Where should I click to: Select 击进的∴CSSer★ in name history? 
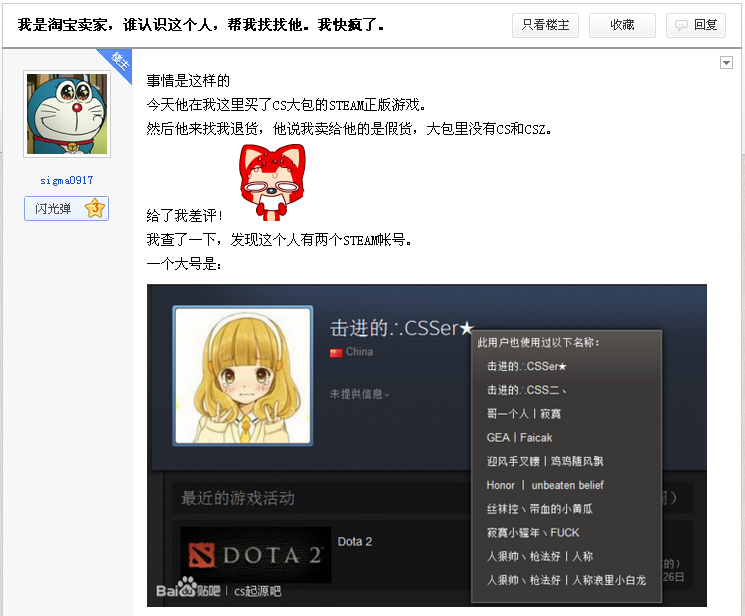(x=526, y=366)
